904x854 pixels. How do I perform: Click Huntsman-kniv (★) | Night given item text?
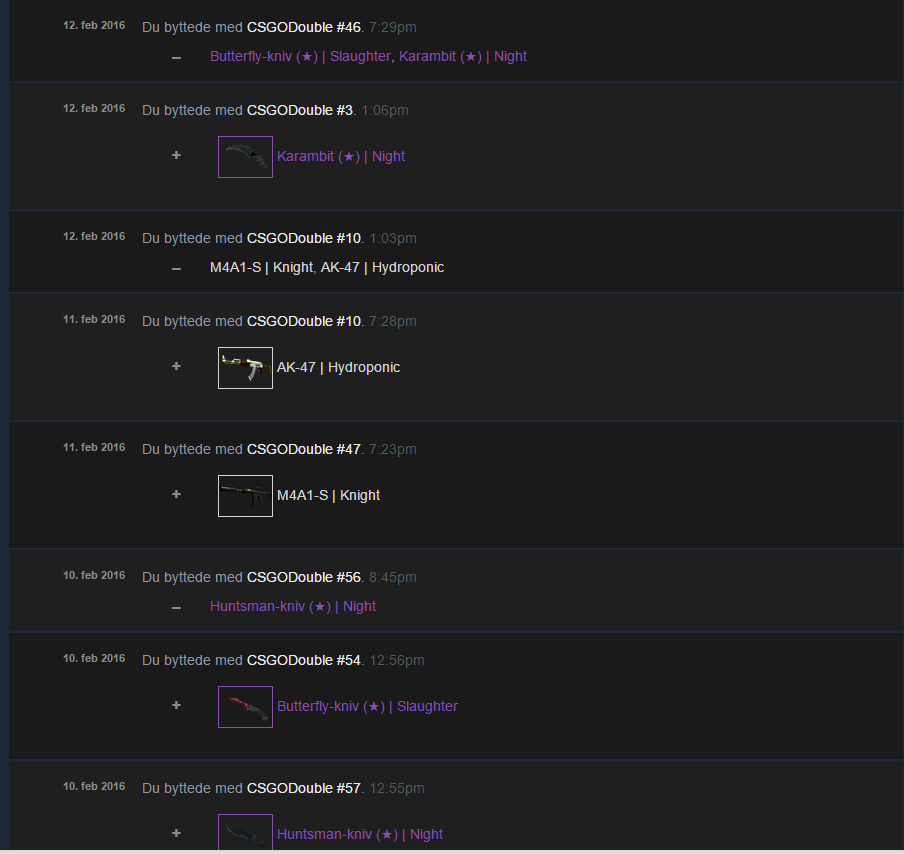[293, 607]
